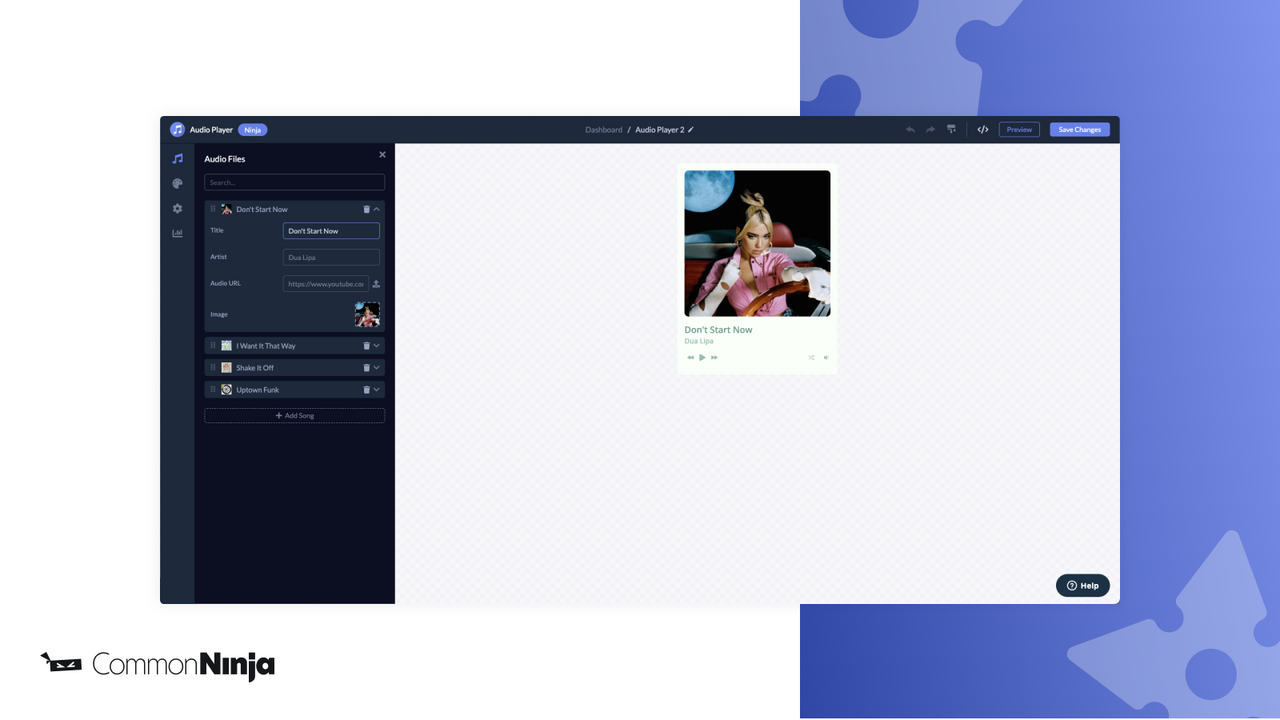
Task: Click the Audio URL input field
Action: tap(326, 284)
